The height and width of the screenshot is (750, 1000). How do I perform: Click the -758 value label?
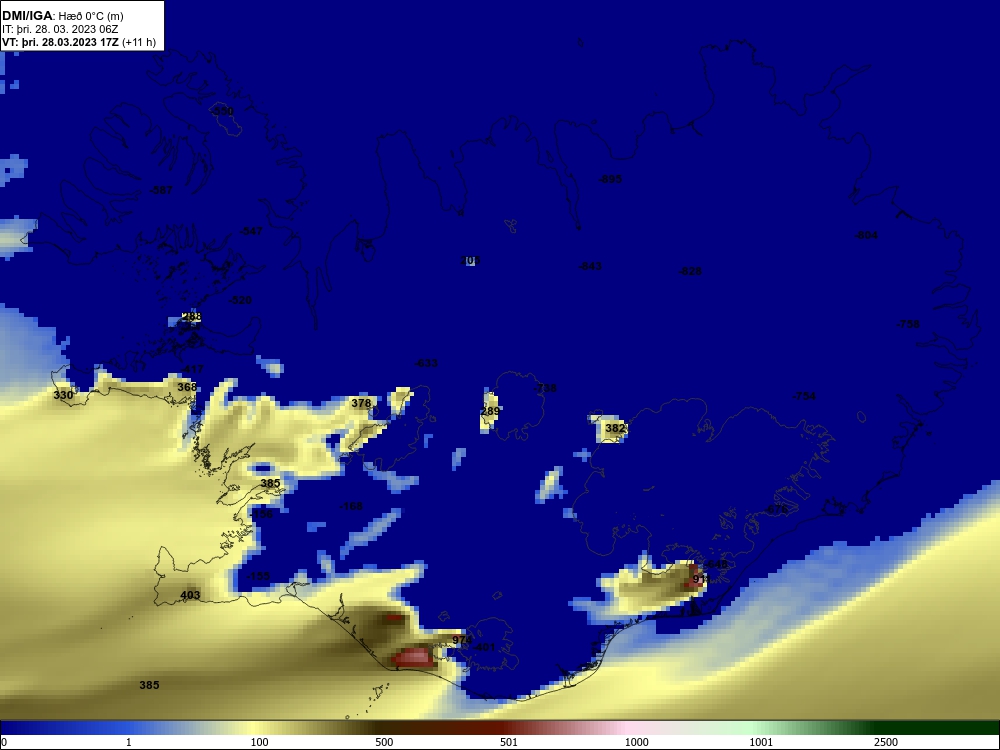[x=908, y=324]
